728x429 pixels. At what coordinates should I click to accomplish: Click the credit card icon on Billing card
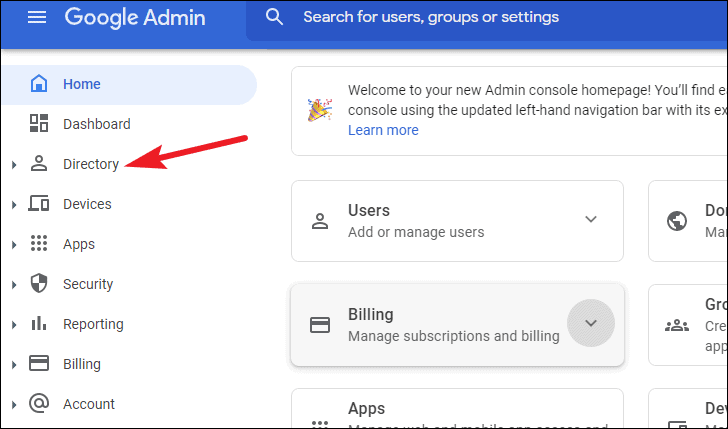[x=320, y=325]
